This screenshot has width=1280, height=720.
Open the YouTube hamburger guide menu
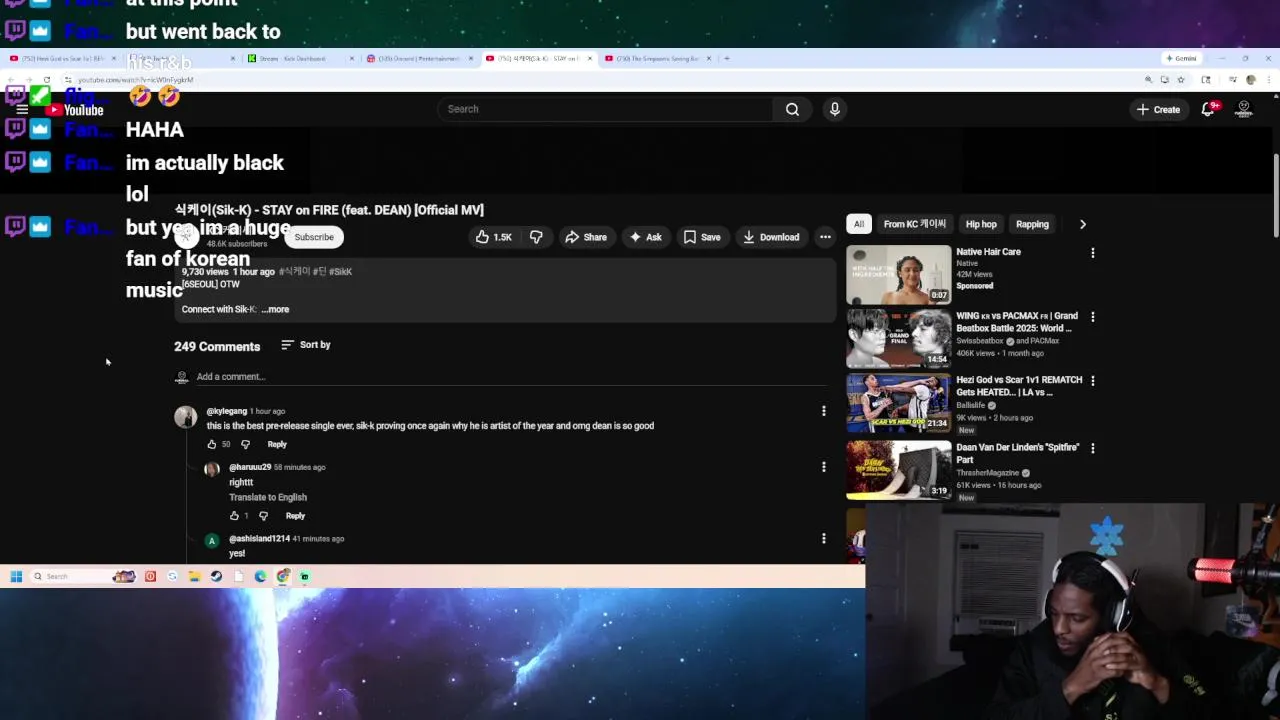click(x=22, y=110)
